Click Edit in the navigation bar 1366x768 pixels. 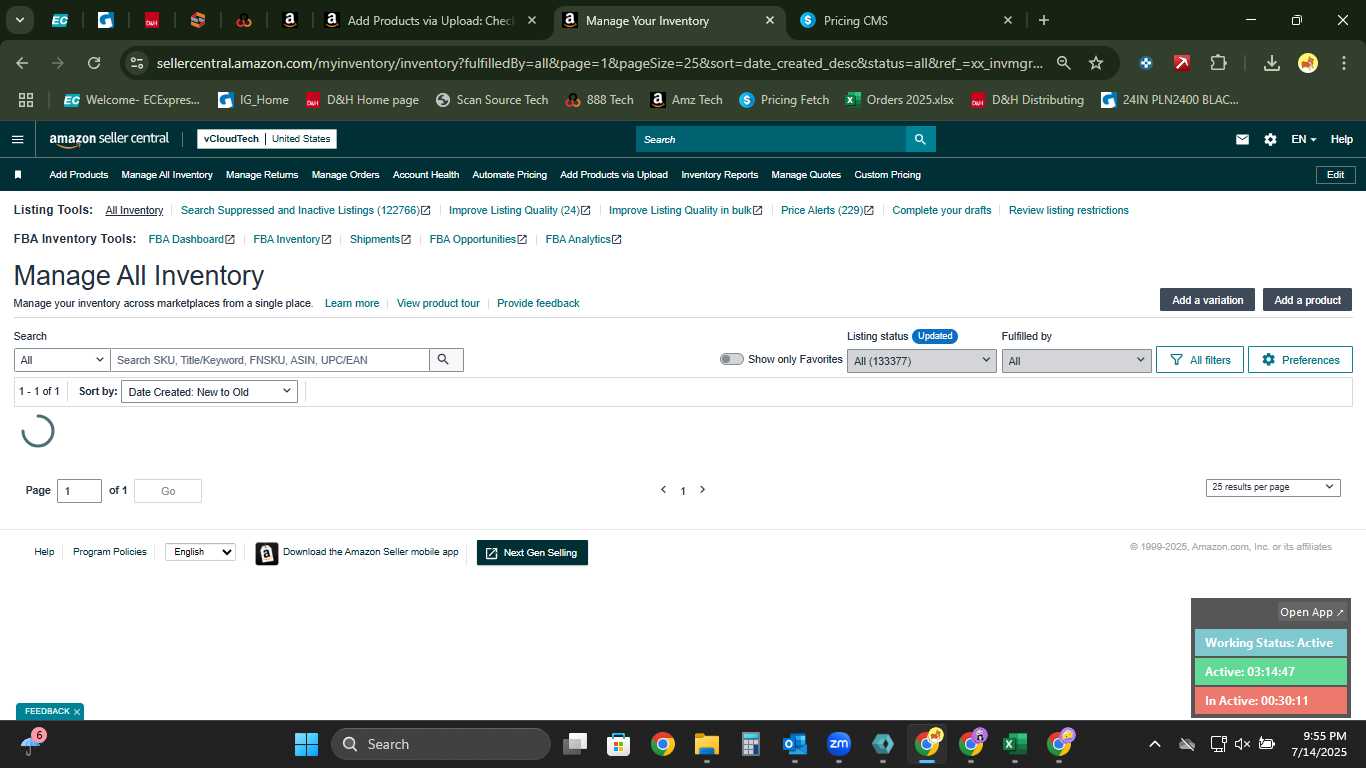click(1335, 175)
